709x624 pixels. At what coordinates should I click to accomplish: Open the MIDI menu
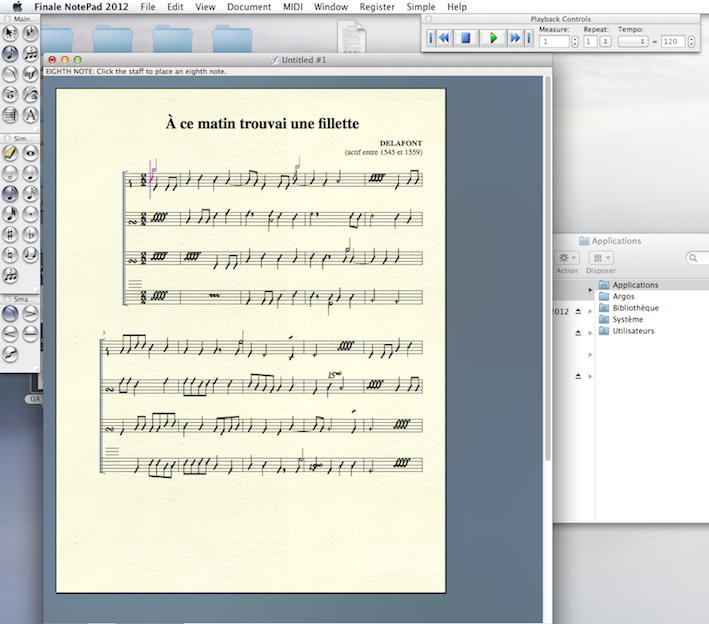click(294, 7)
